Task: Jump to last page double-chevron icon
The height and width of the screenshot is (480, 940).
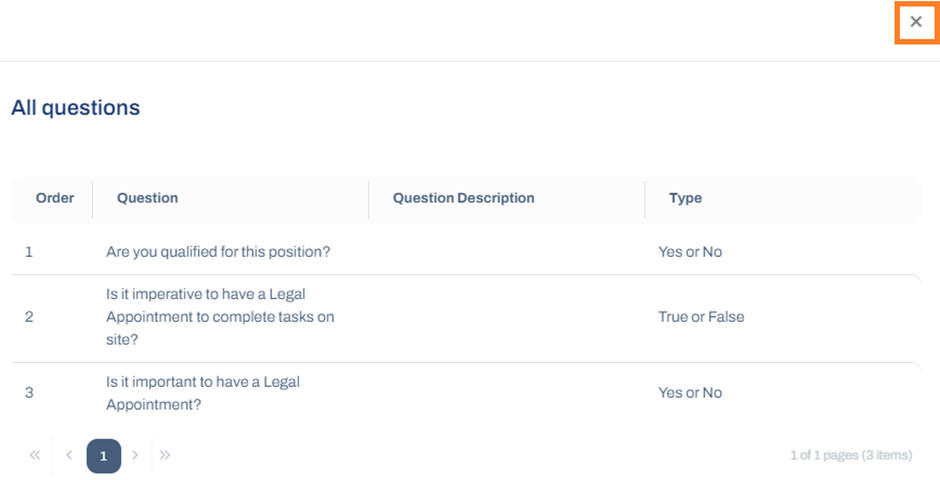Action: click(165, 455)
